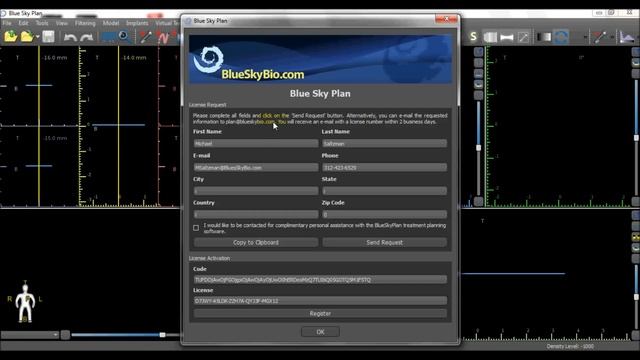This screenshot has width=640, height=360.
Task: Click the Density Level status text
Action: [570, 347]
